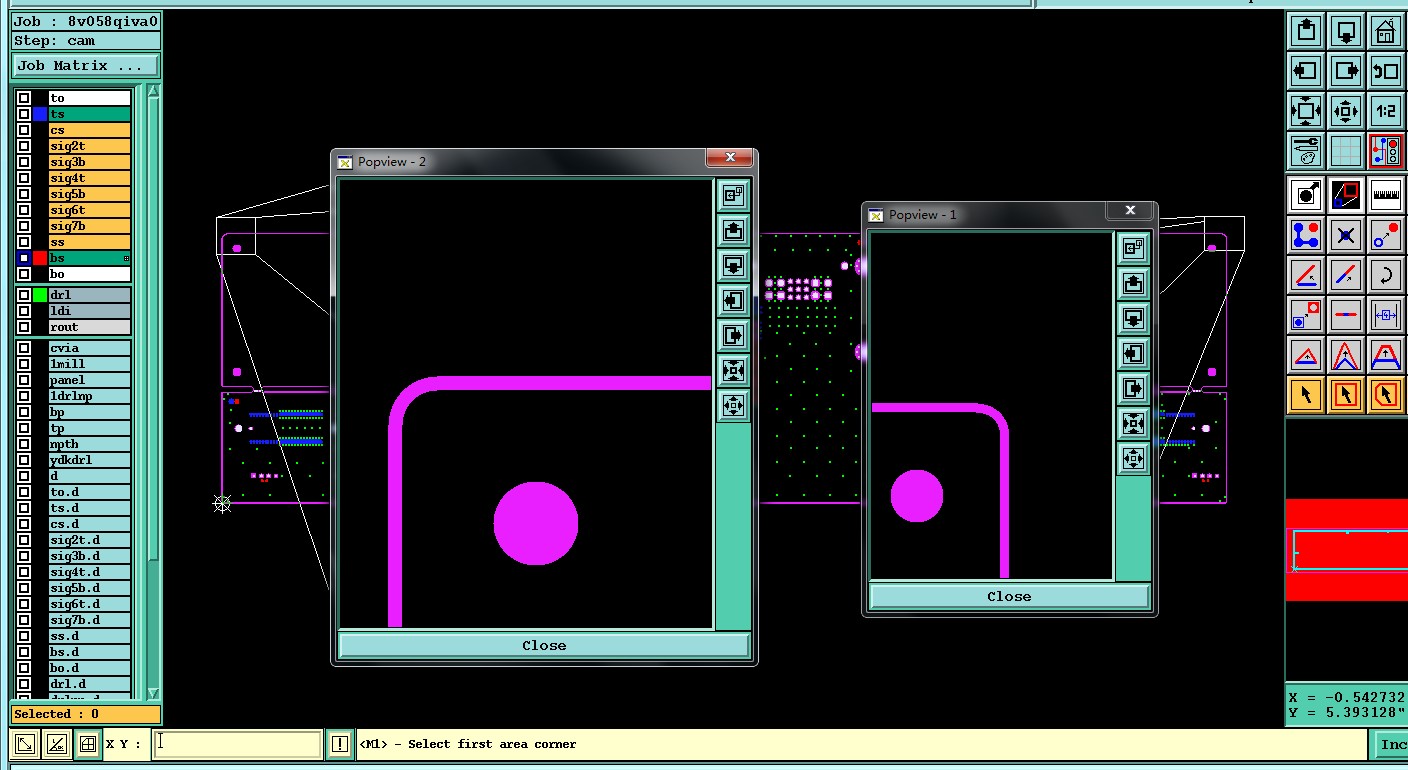Click the grid-square icon beside X Y label
The width and height of the screenshot is (1408, 770).
tap(88, 744)
